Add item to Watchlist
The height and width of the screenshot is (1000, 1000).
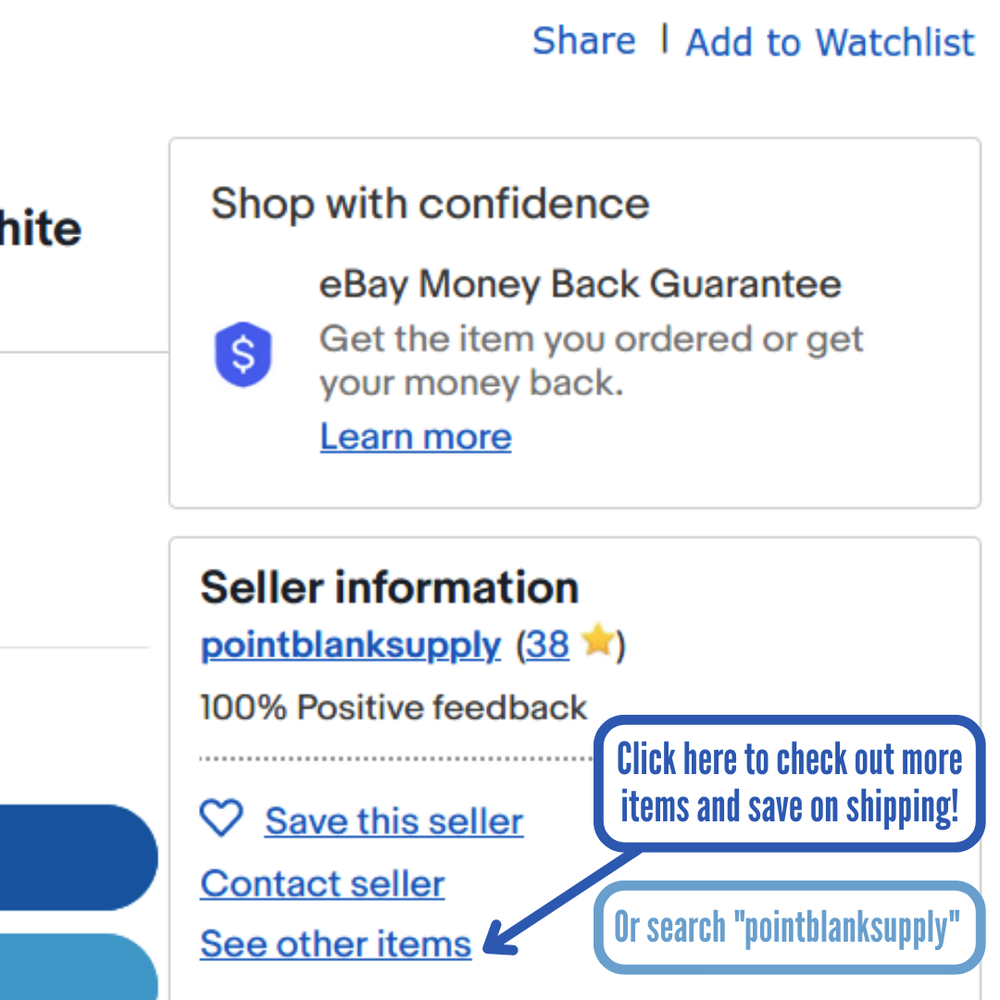tap(829, 42)
